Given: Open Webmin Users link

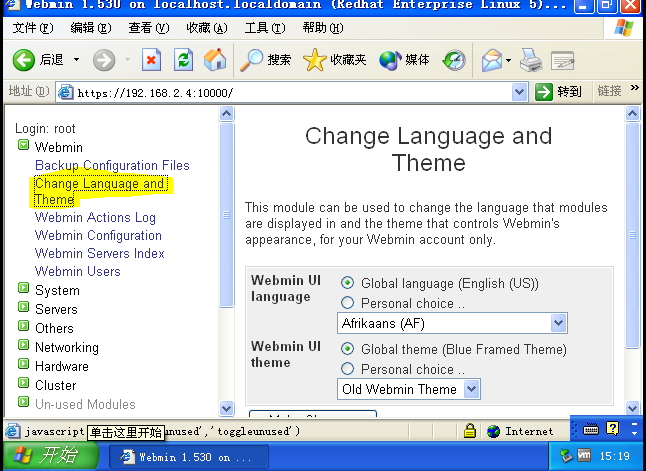Looking at the screenshot, I should point(77,272).
